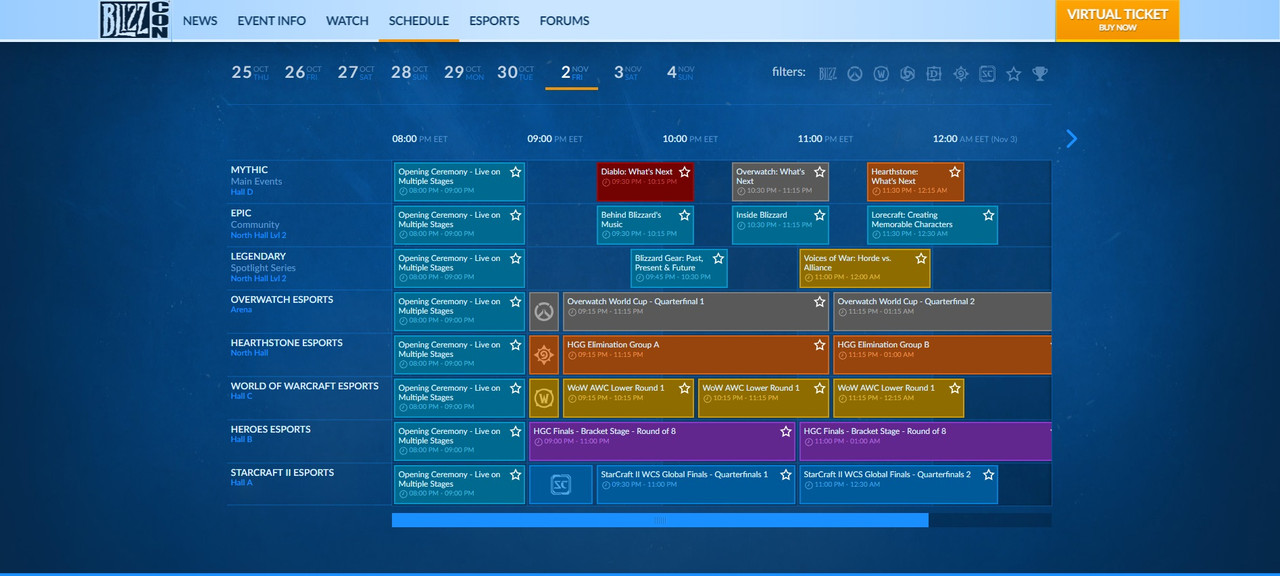Star Opening Ceremony in the Heroes Esports row

point(515,431)
